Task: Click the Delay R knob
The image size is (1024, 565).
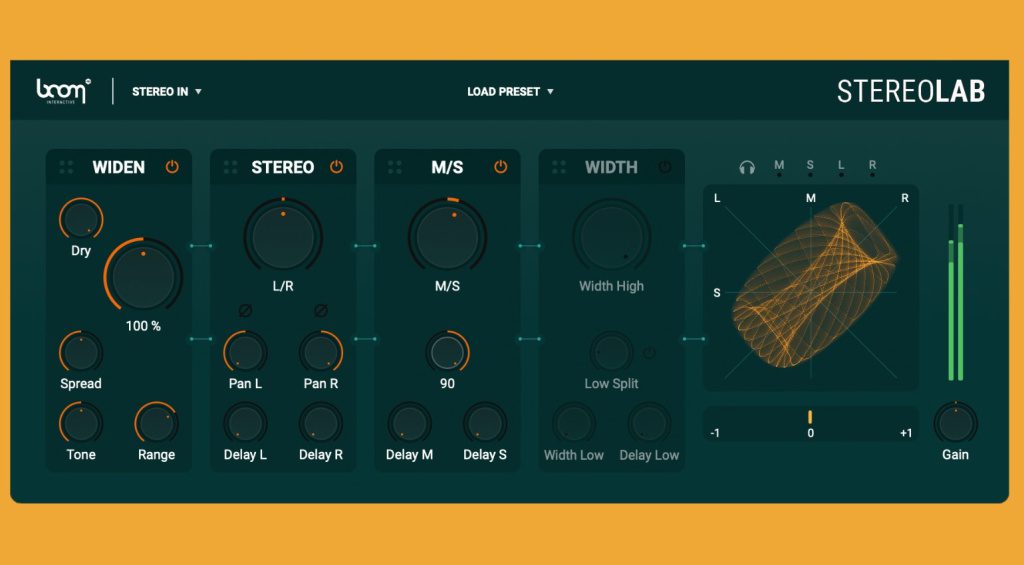Action: click(x=321, y=423)
